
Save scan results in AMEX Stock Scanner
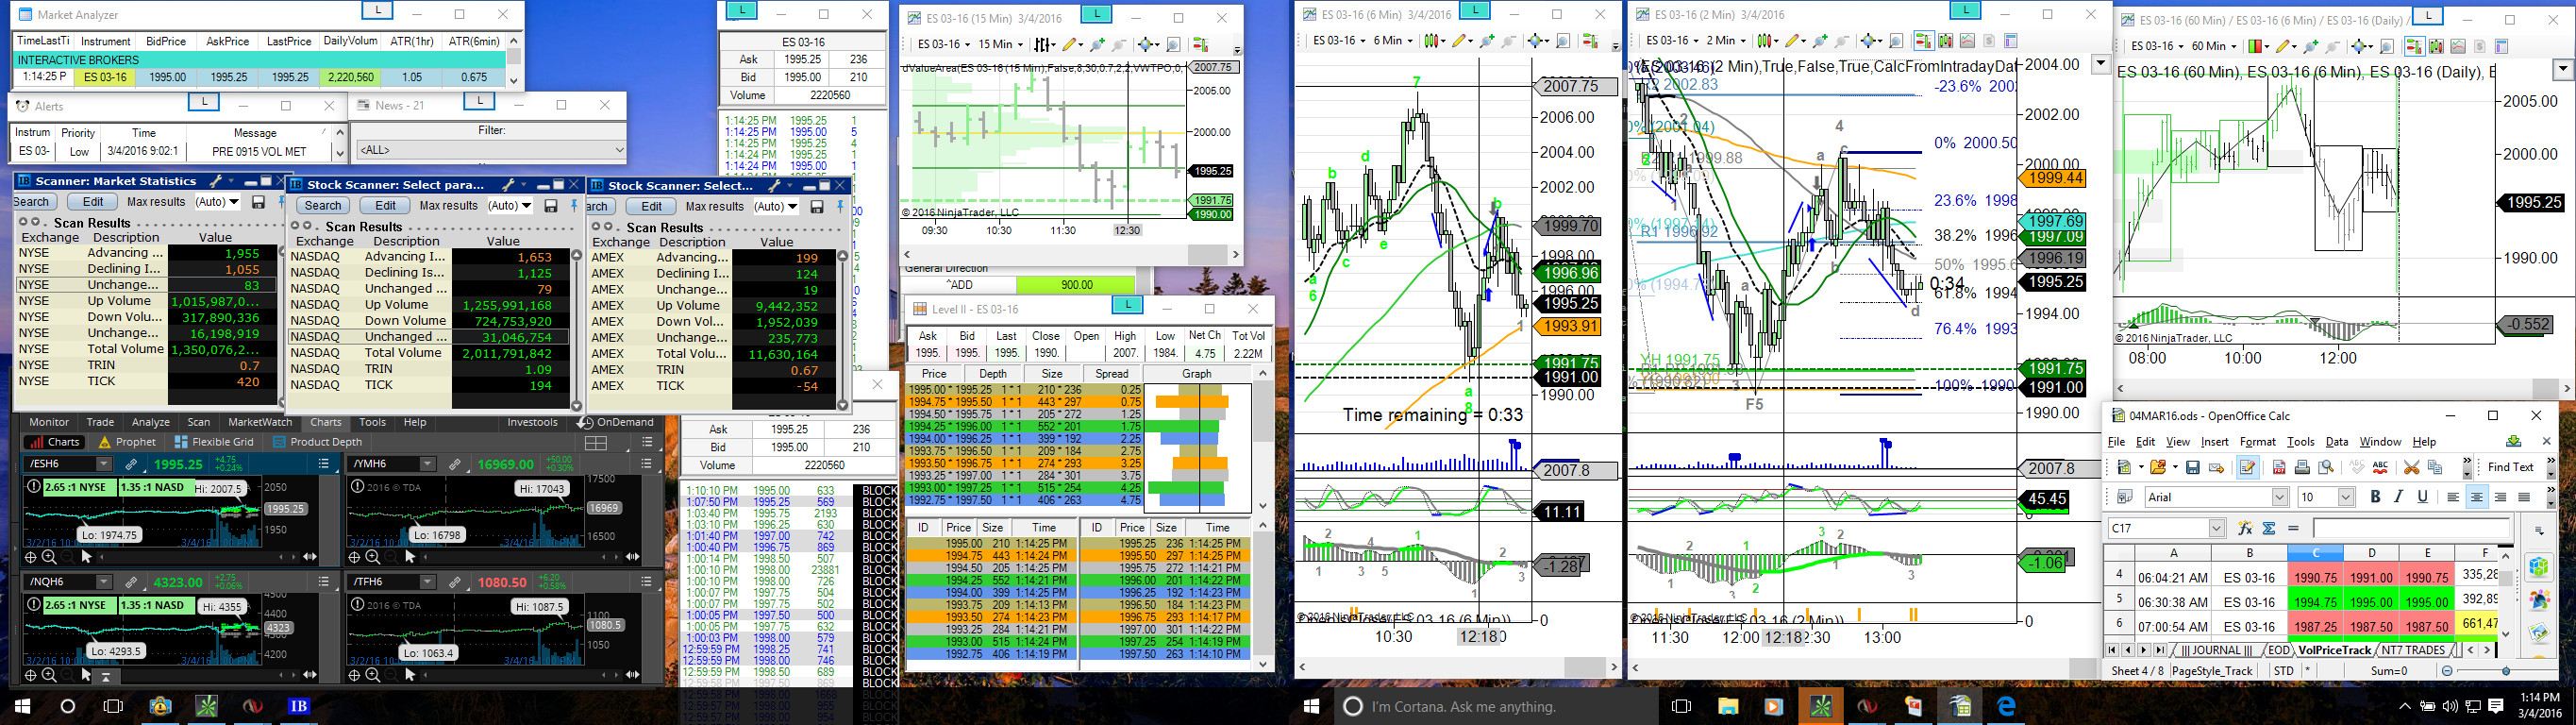point(817,207)
